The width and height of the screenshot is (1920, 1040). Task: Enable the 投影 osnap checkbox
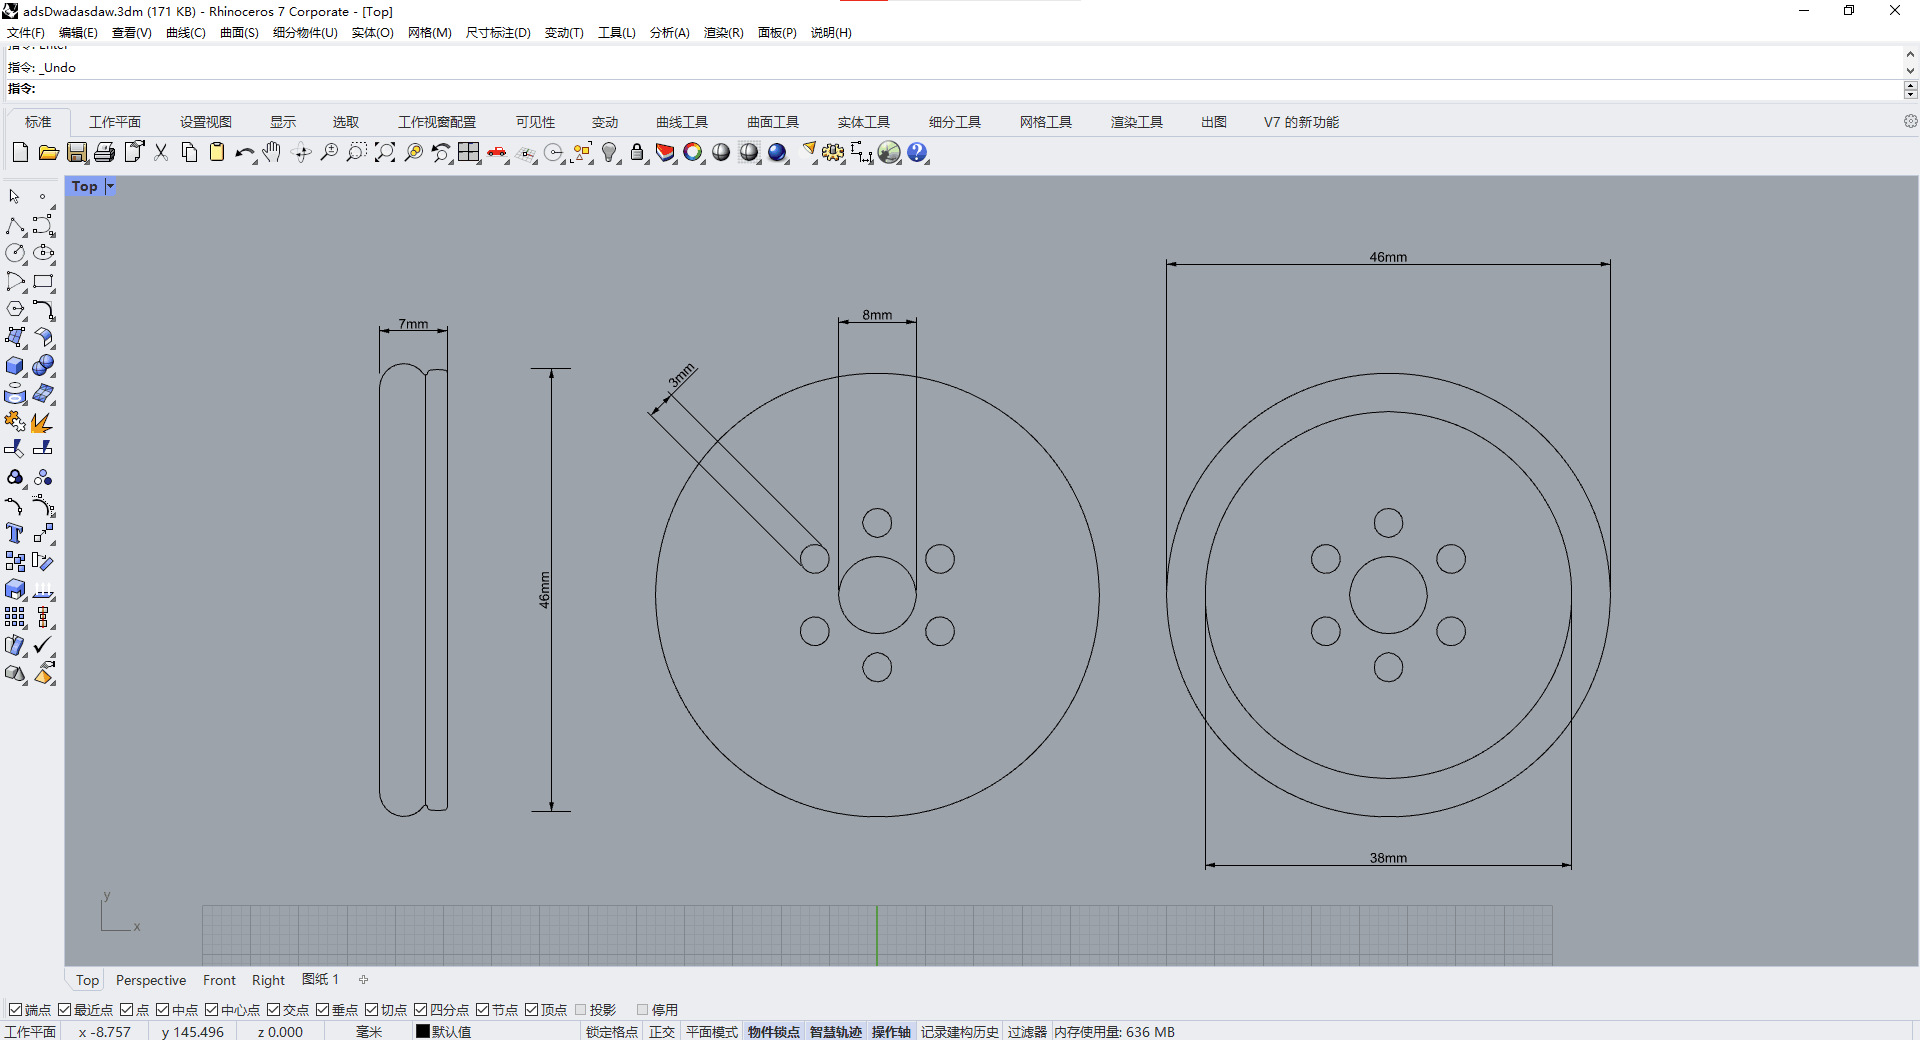581,1010
